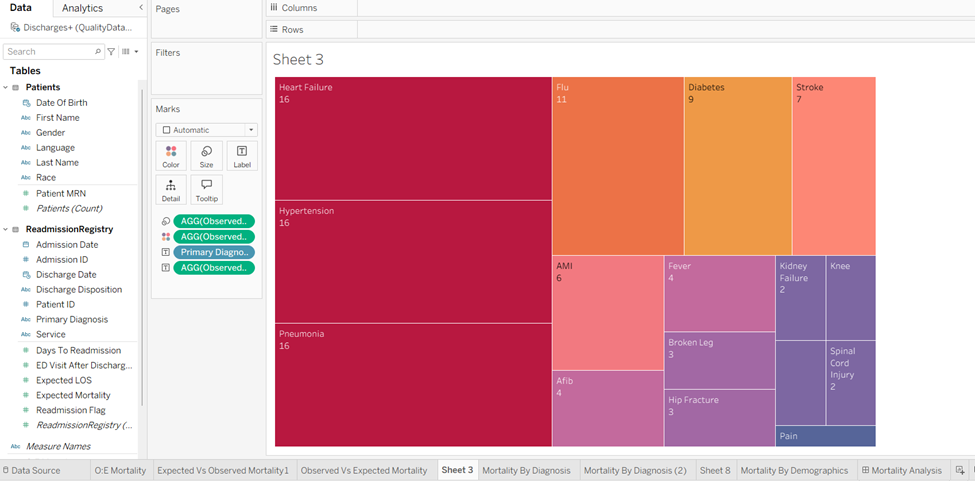Click the Data Source tab icon
Viewport: 975px width, 481px height.
[6, 470]
